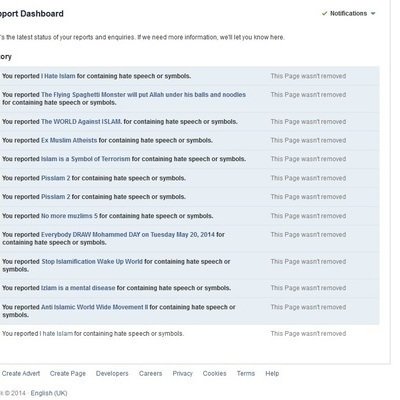Image resolution: width=400 pixels, height=400 pixels.
Task: Change language via English (UK) link
Action: click(49, 393)
